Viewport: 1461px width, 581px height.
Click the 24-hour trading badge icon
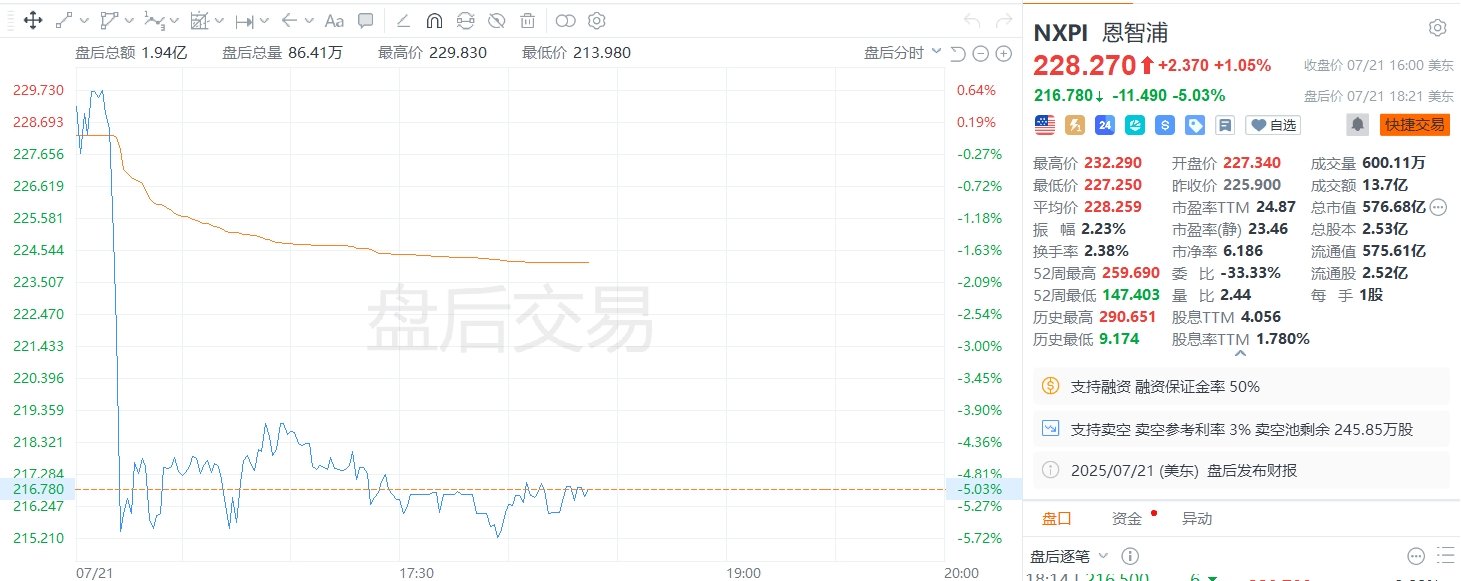pyautogui.click(x=1105, y=125)
